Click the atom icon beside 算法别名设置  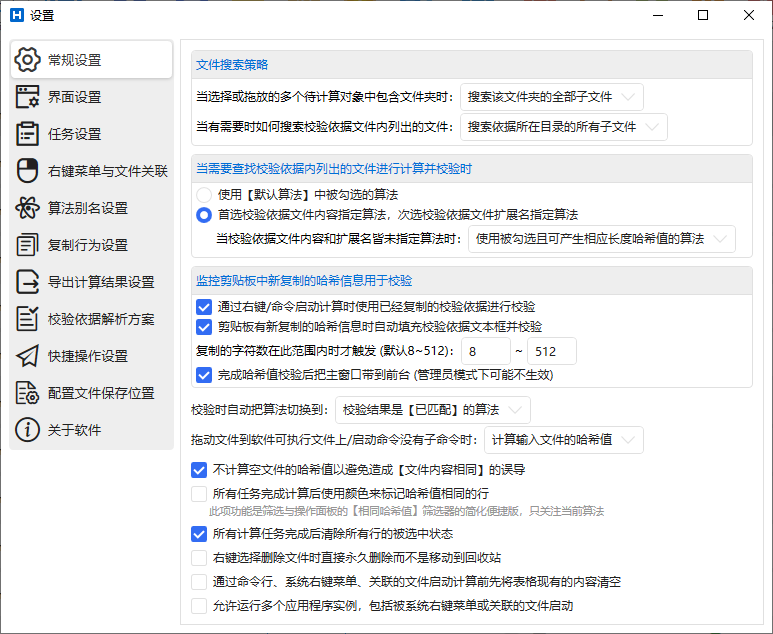click(27, 208)
